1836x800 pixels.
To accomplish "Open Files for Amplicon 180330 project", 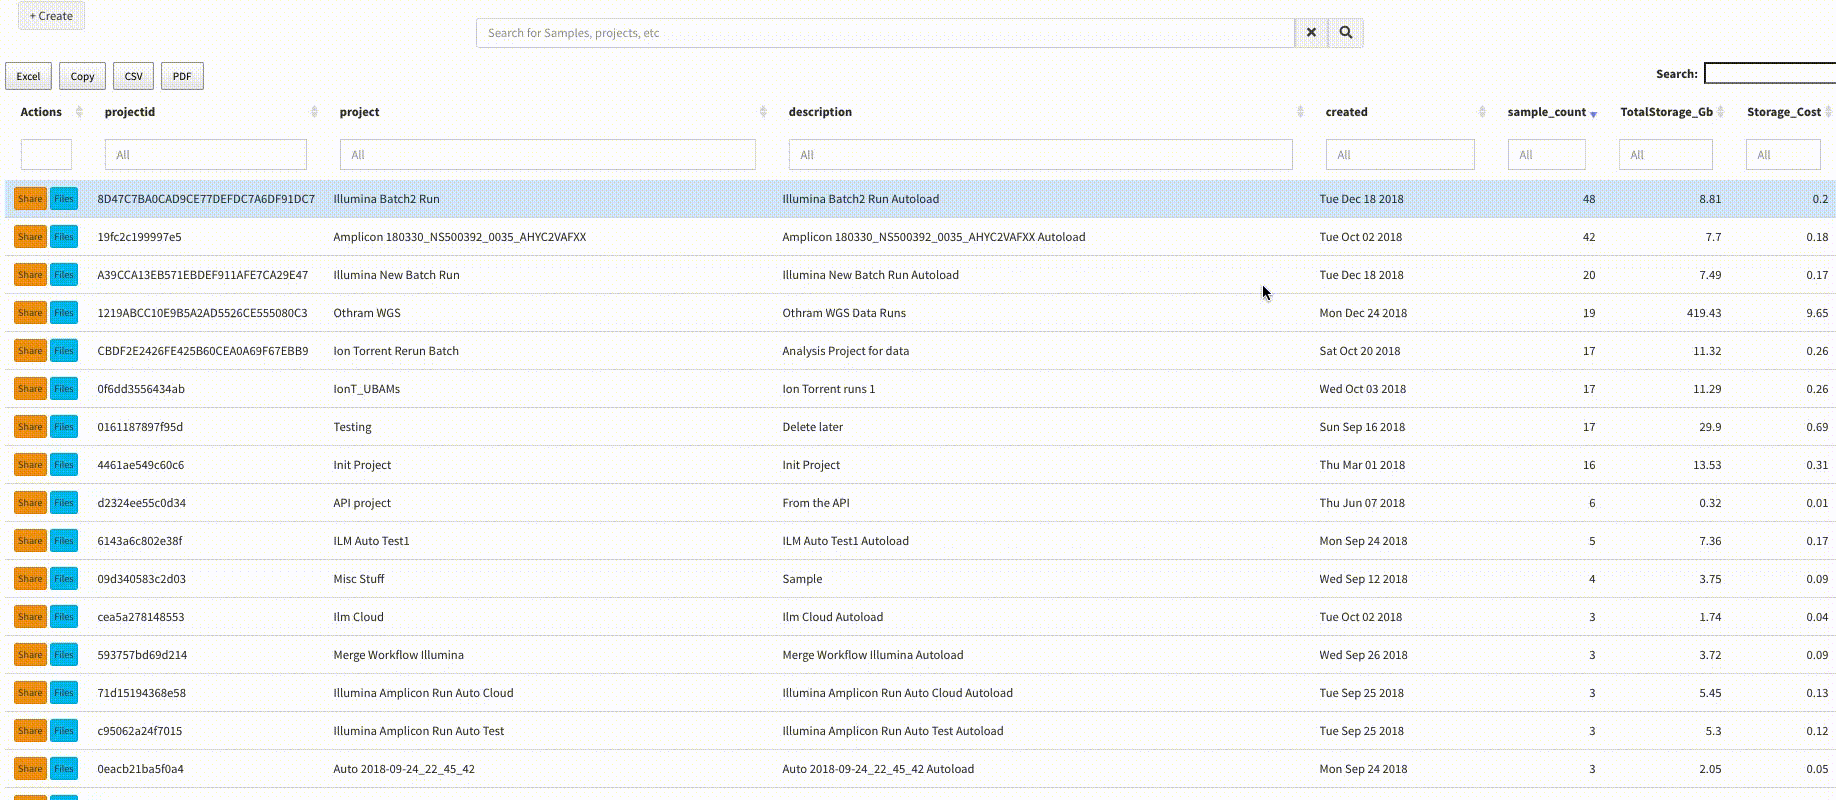I will [64, 237].
